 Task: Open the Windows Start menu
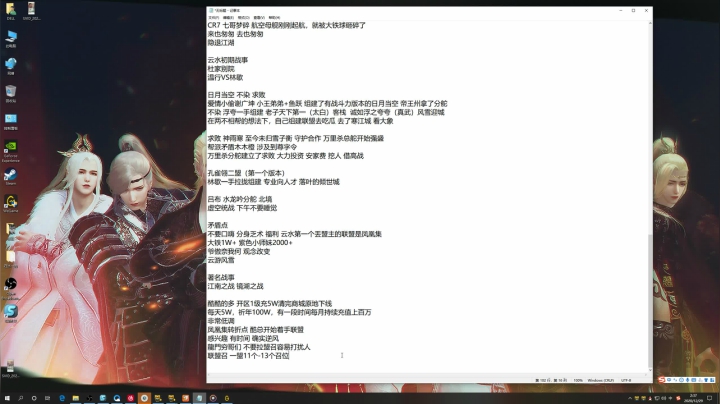7,398
